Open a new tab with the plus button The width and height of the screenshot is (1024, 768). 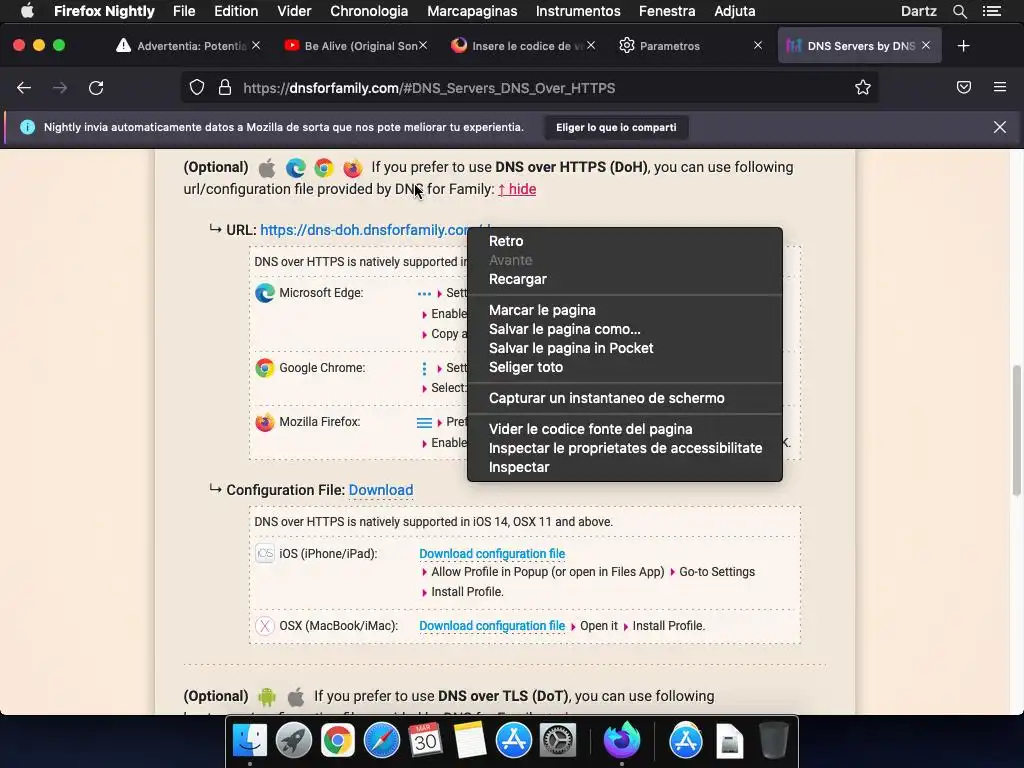point(963,46)
